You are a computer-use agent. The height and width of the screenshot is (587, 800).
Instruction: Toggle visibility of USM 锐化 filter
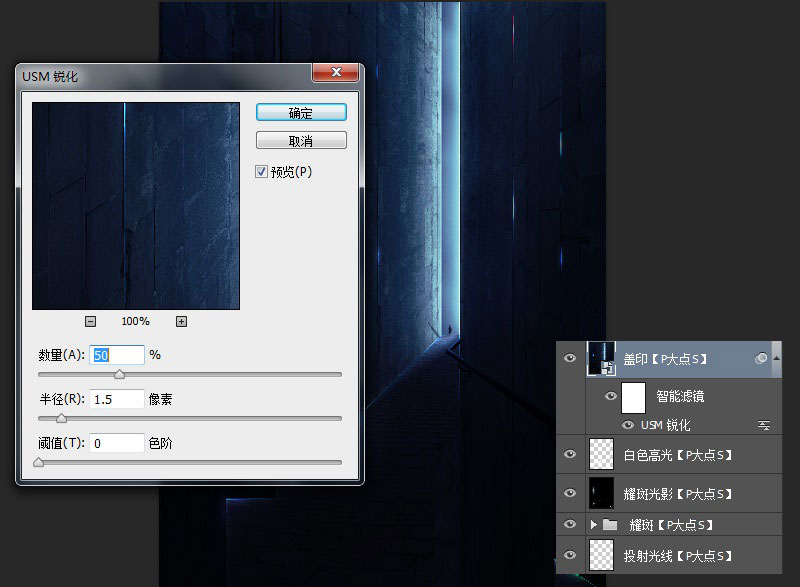pos(628,425)
